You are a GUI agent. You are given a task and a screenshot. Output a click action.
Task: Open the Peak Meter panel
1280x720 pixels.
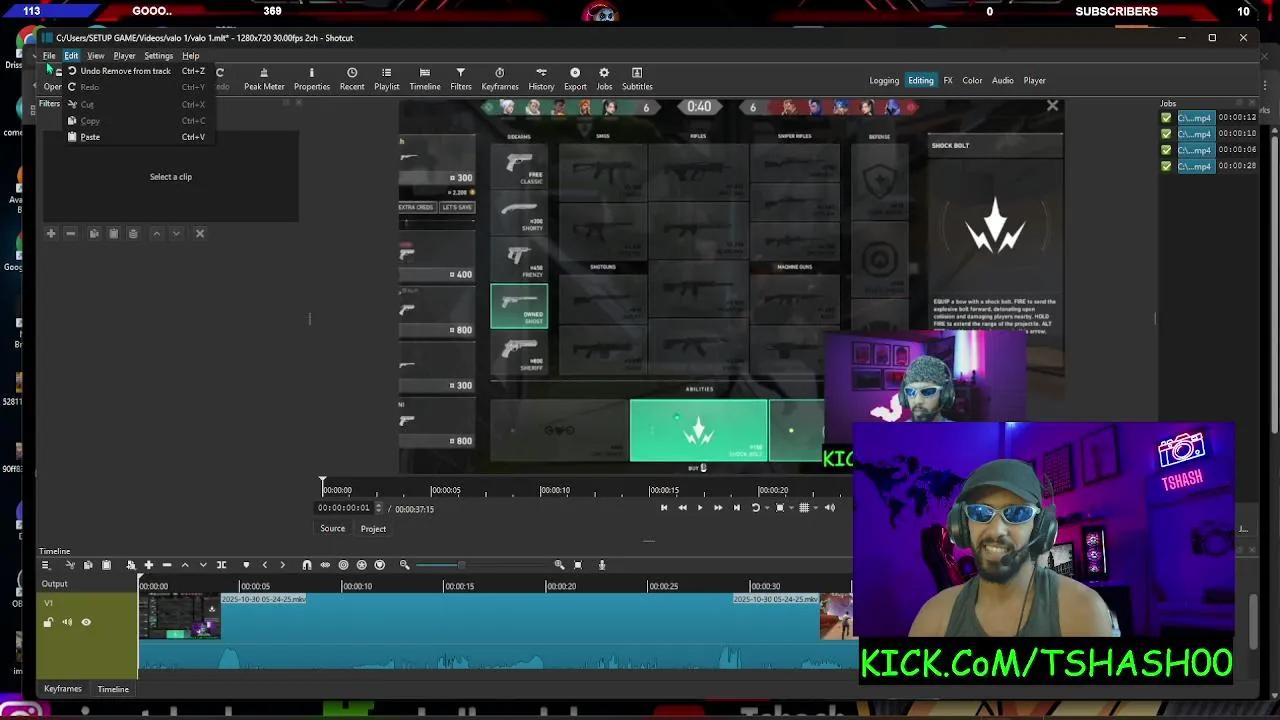click(264, 79)
